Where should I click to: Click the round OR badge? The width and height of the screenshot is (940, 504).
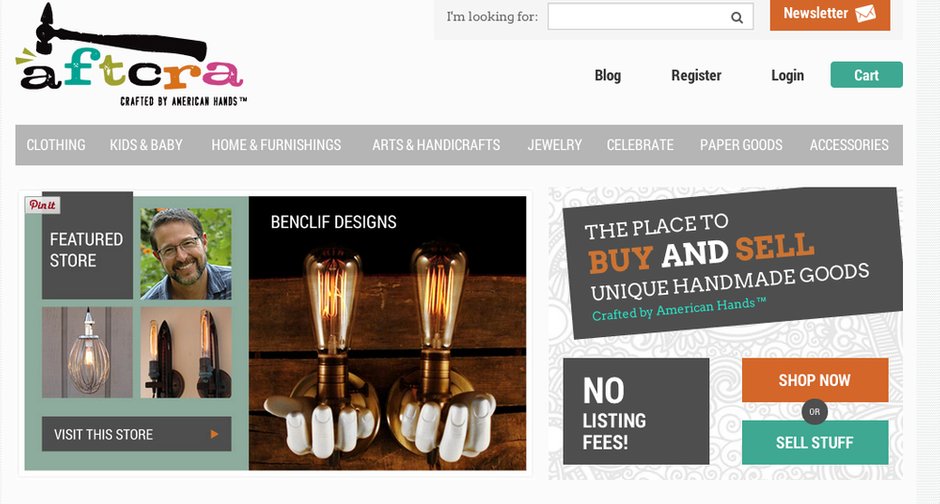(x=814, y=412)
